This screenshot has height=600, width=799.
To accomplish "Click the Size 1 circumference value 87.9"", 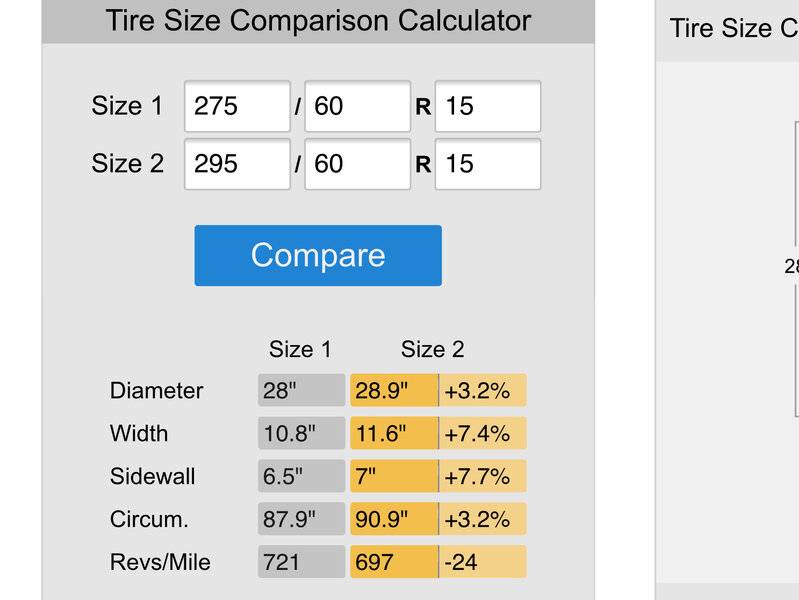I will pyautogui.click(x=302, y=518).
